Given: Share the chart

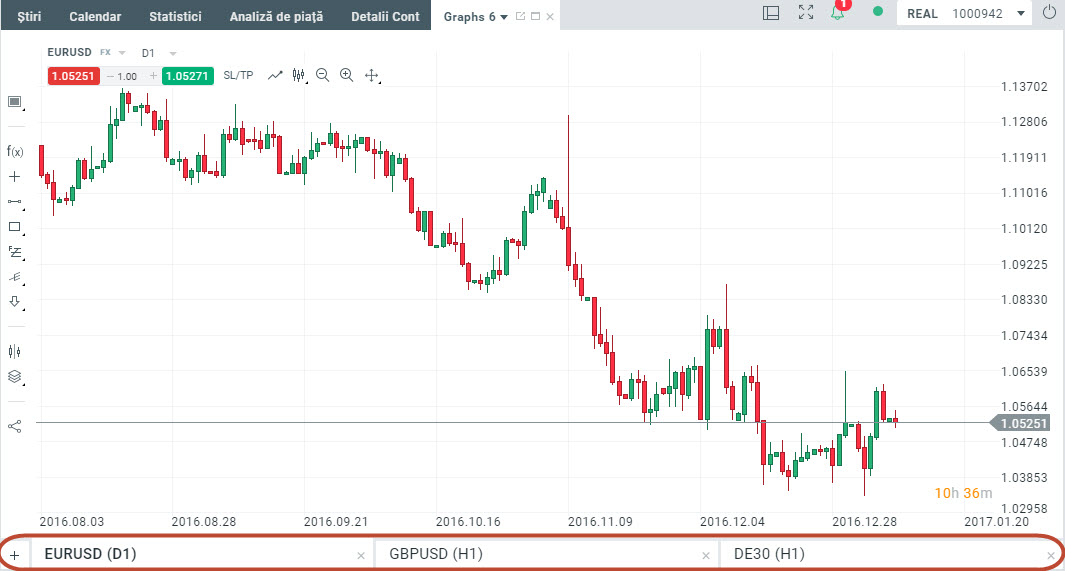Looking at the screenshot, I should coord(14,426).
